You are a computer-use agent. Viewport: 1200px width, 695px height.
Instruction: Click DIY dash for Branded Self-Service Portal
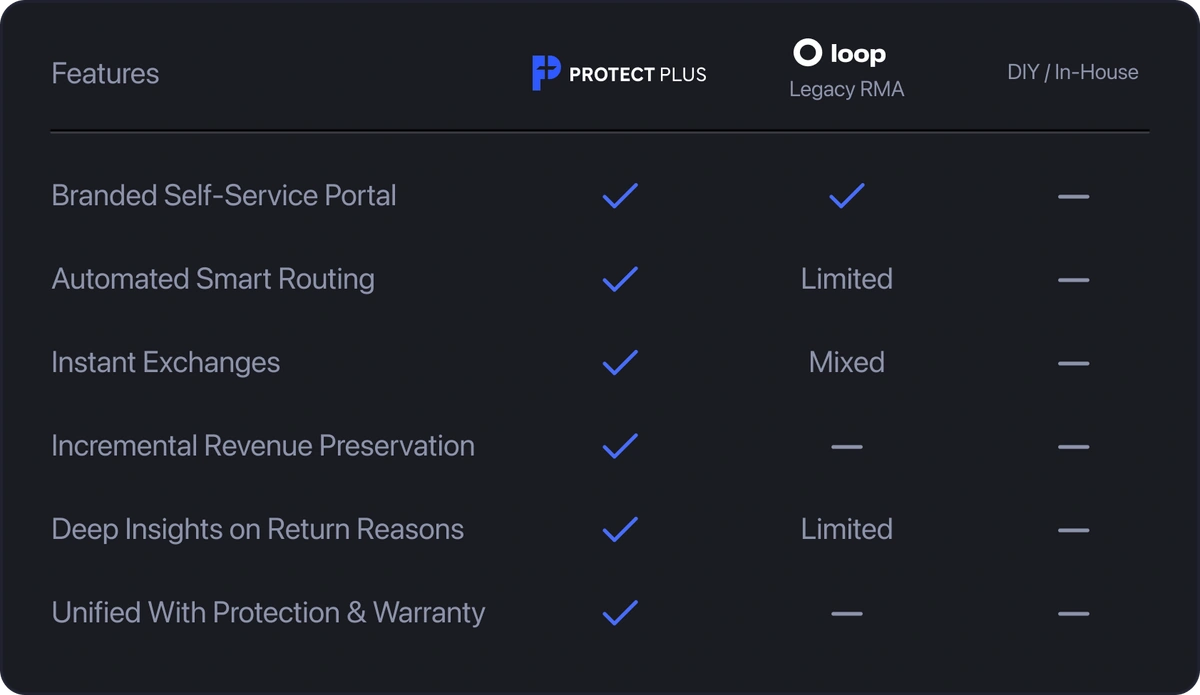1073,196
